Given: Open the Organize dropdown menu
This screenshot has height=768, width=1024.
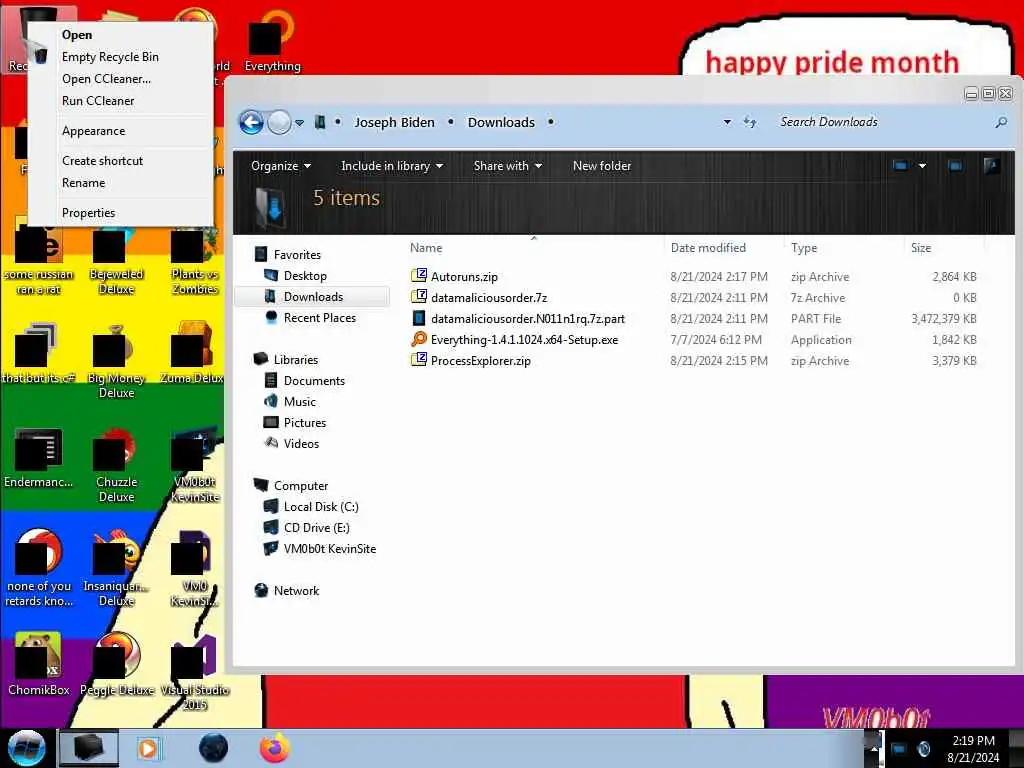Looking at the screenshot, I should coord(281,166).
